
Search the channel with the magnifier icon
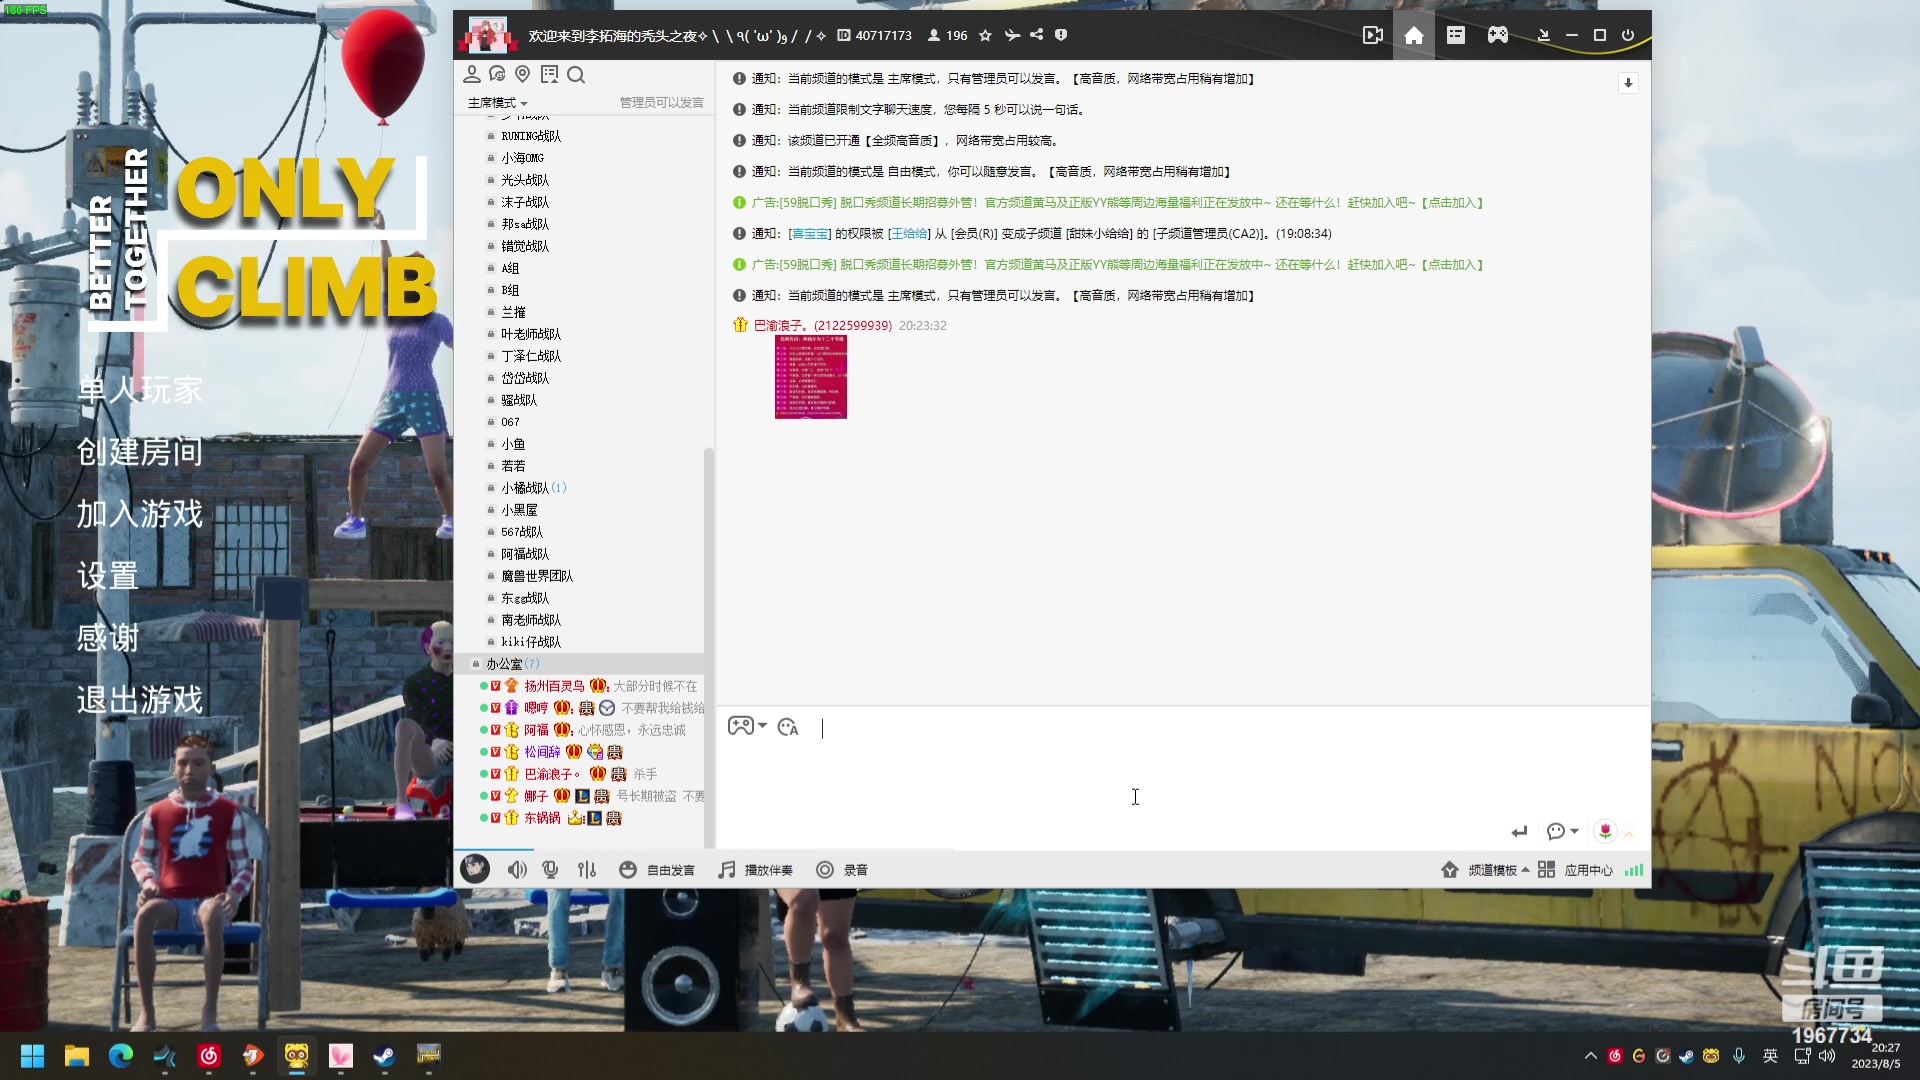[576, 74]
